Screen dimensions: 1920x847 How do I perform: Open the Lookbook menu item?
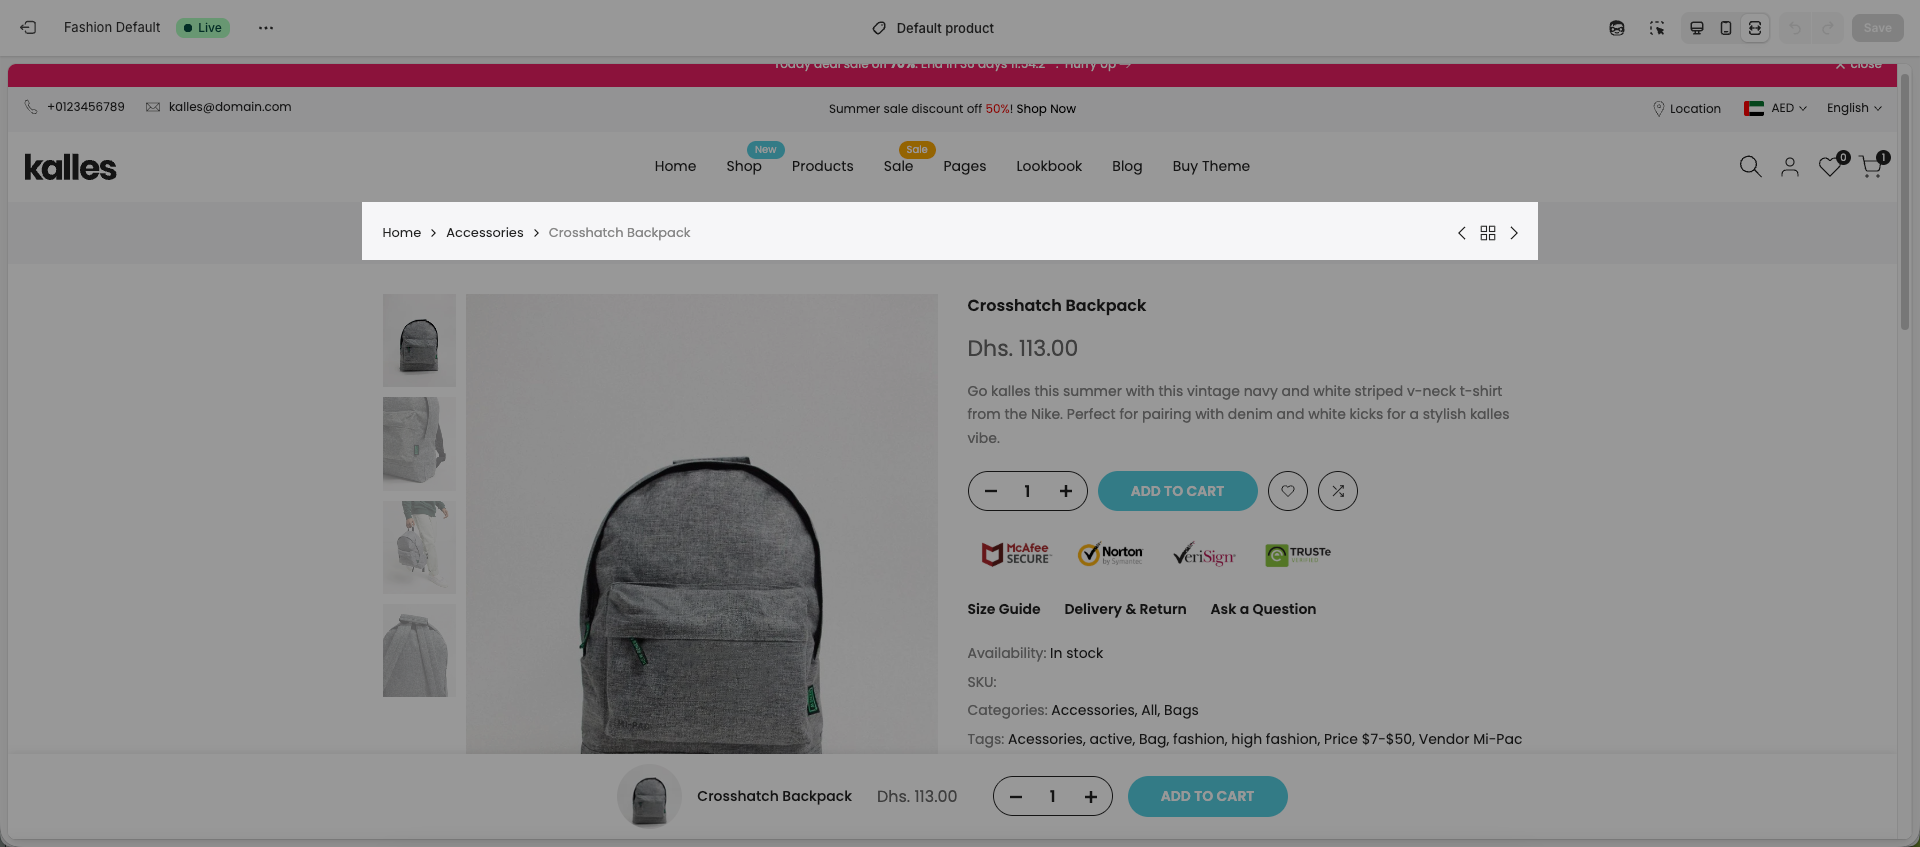pos(1049,166)
